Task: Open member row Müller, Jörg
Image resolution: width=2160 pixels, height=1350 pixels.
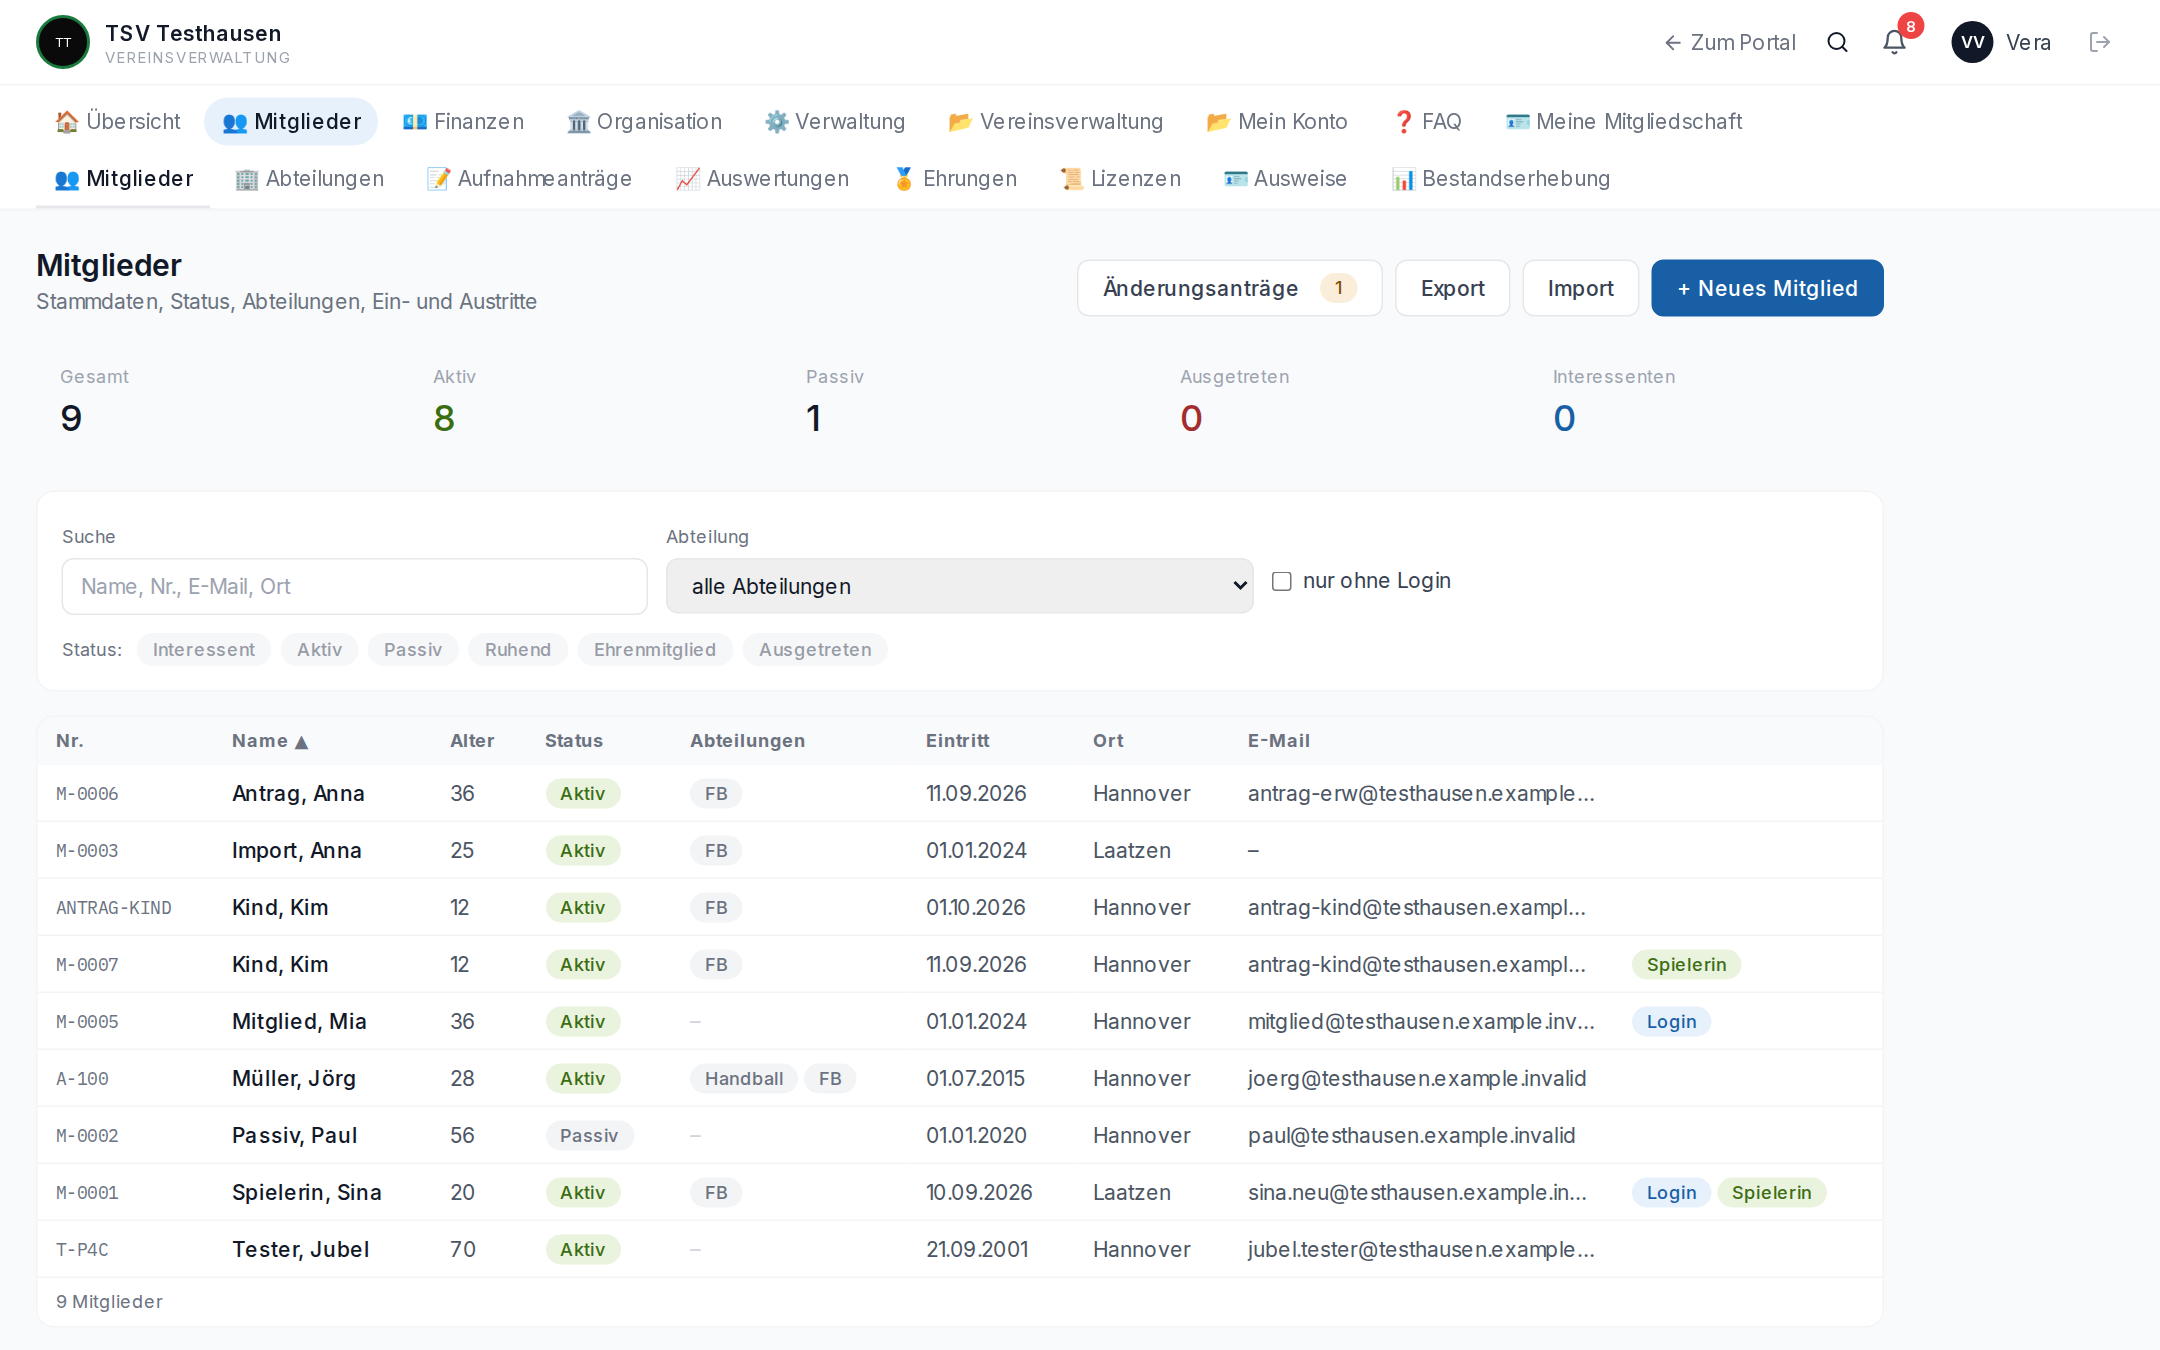Action: coord(959,1078)
